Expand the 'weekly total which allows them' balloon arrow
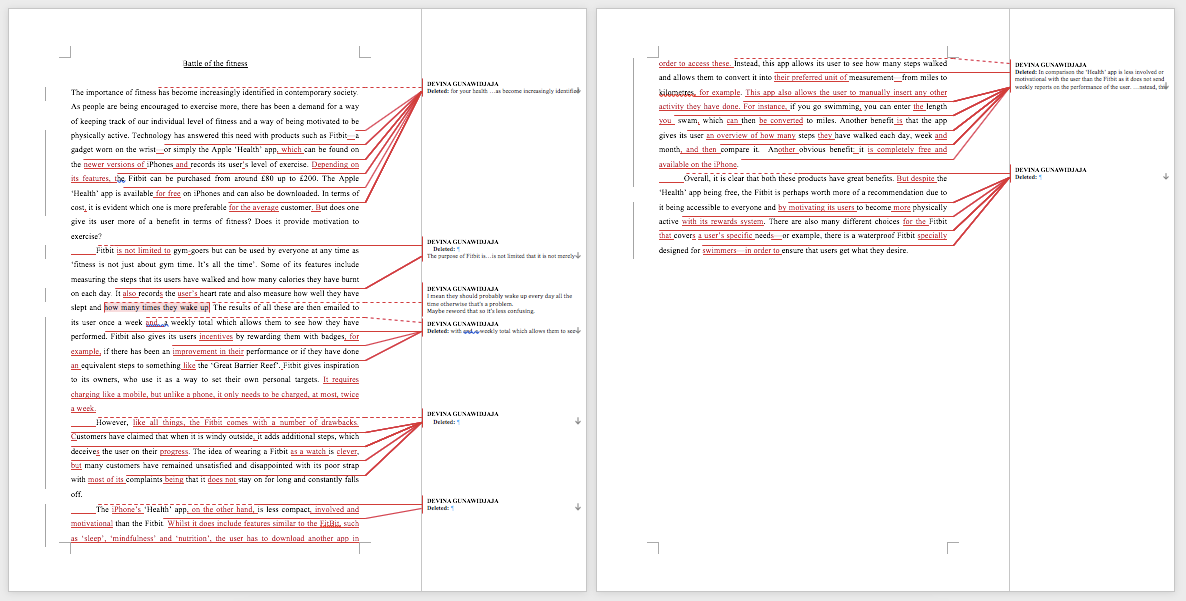 point(578,331)
